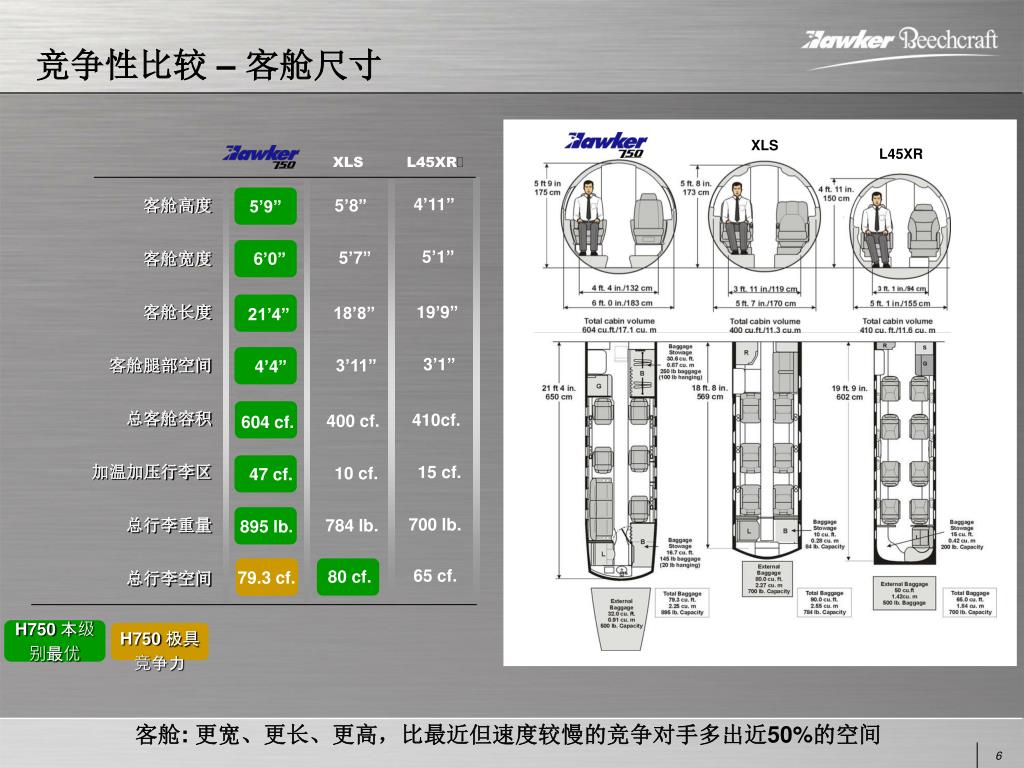Click the XLS cabin cross-section diagram

click(x=764, y=217)
